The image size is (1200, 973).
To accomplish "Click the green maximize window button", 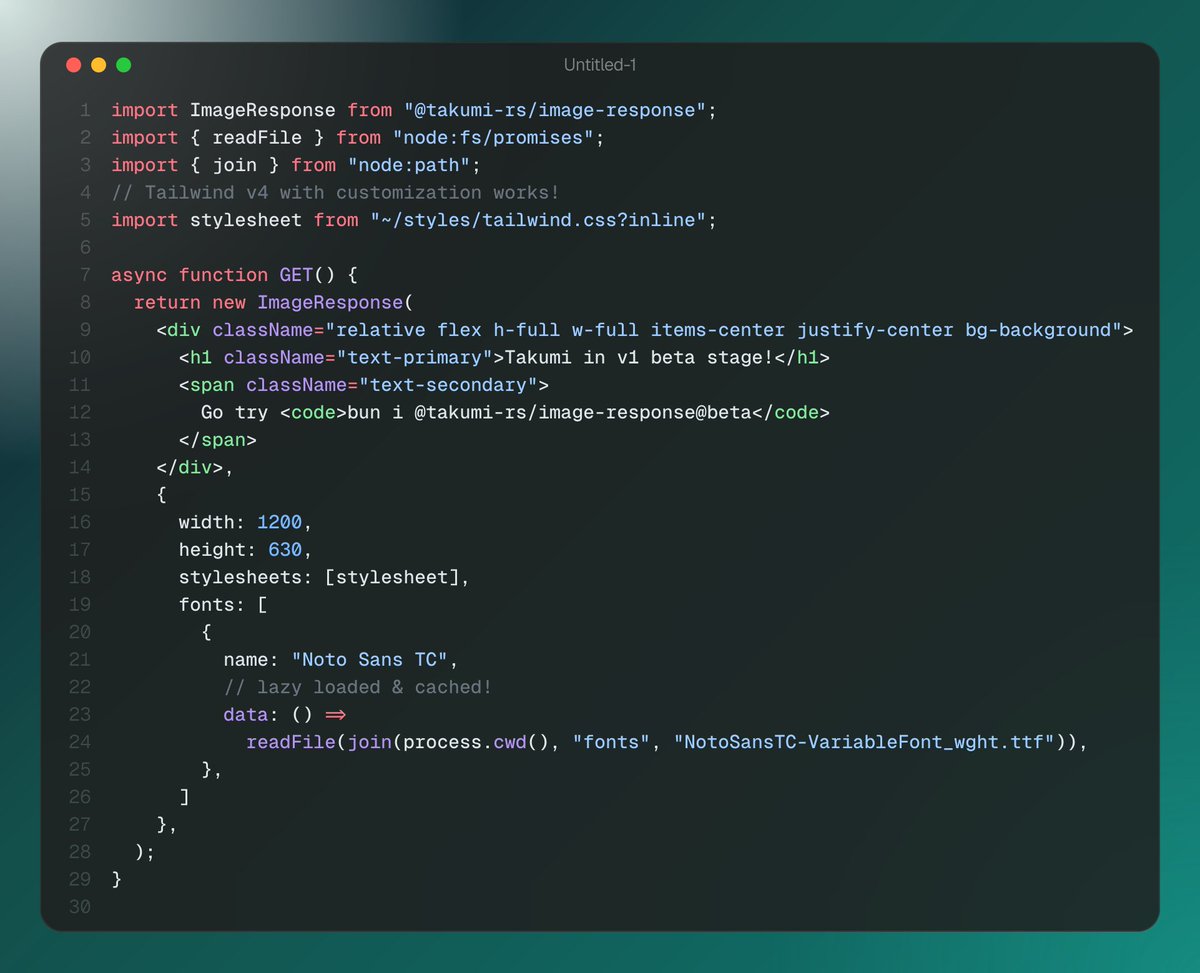I will [123, 65].
